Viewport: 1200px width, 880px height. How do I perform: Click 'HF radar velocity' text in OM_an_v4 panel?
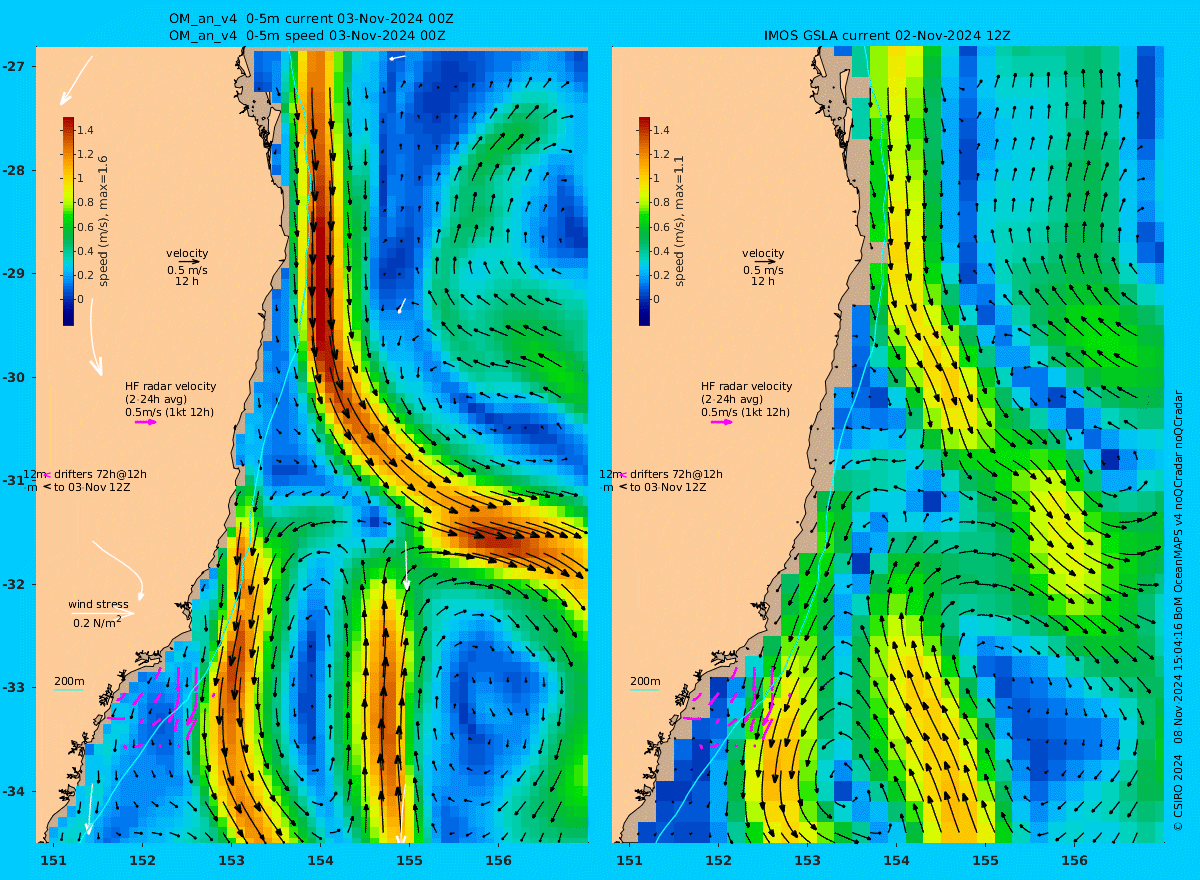(170, 386)
